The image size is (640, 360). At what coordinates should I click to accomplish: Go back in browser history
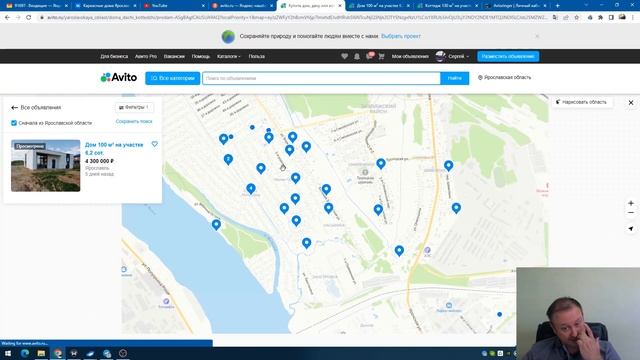(x=7, y=18)
